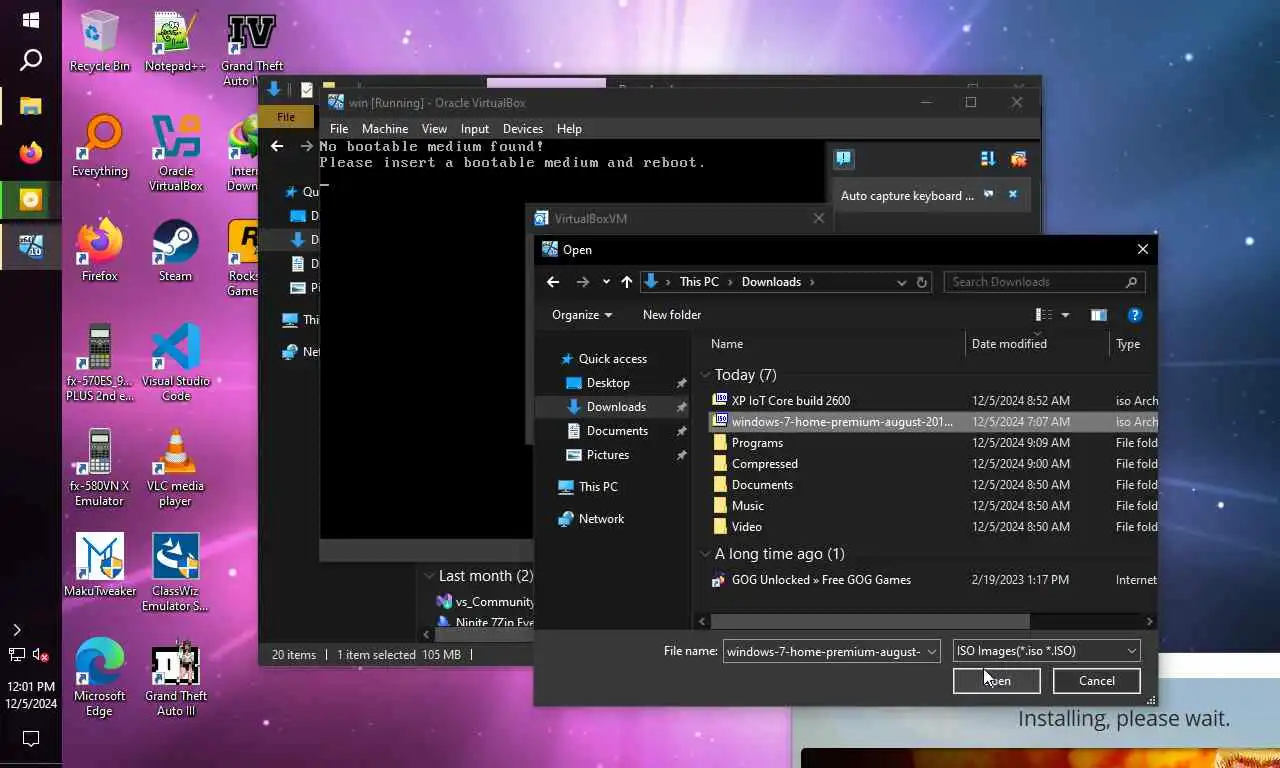Open the view options dropdown arrow
Image resolution: width=1280 pixels, height=768 pixels.
click(1065, 315)
